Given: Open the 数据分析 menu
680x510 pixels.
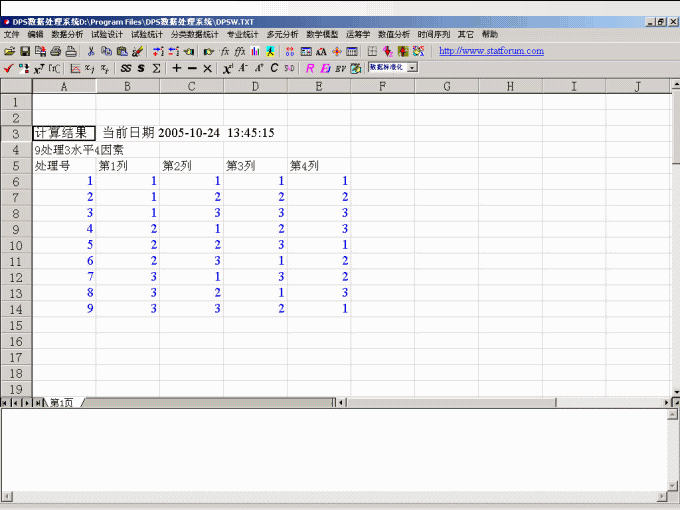Looking at the screenshot, I should [x=67, y=34].
